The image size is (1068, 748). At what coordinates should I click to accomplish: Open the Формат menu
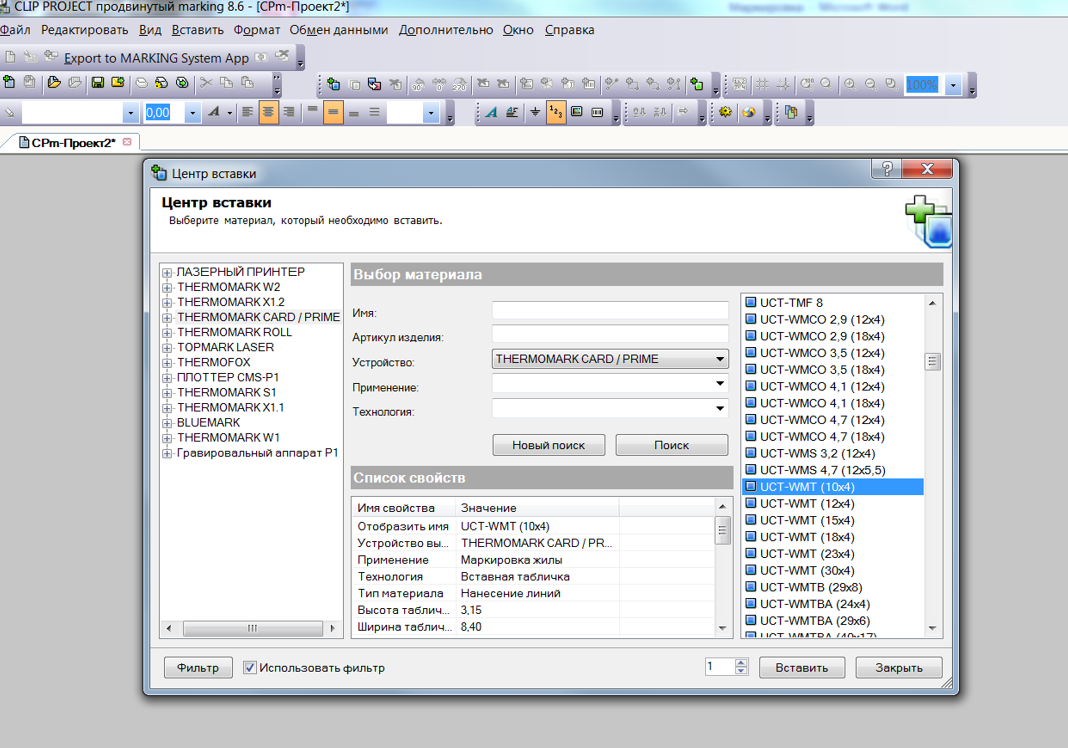click(x=257, y=30)
